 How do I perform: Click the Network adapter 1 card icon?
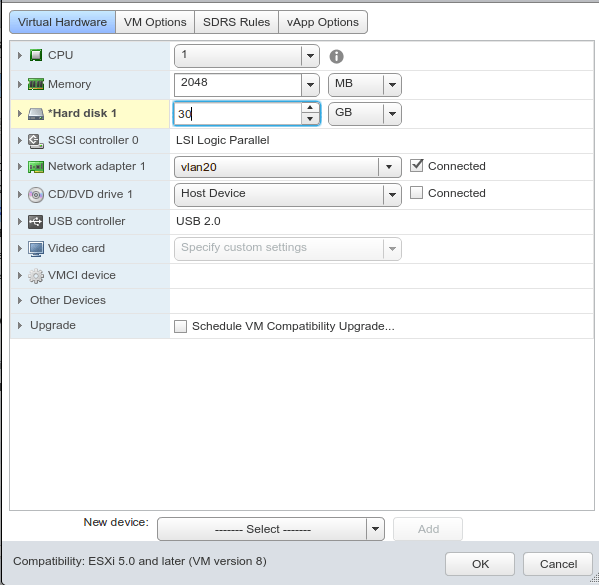point(36,167)
